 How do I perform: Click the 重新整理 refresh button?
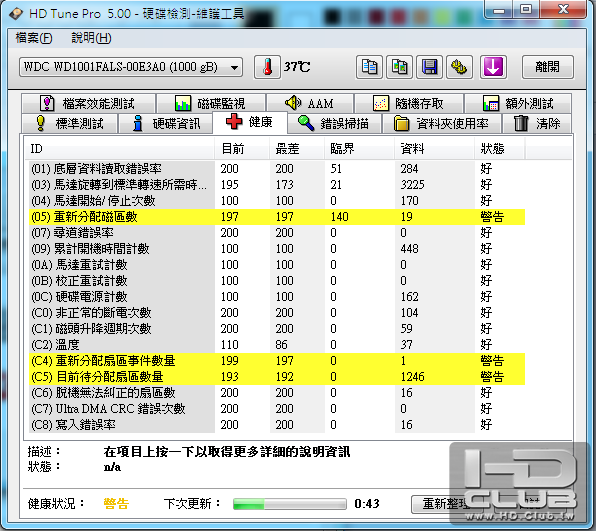point(446,504)
